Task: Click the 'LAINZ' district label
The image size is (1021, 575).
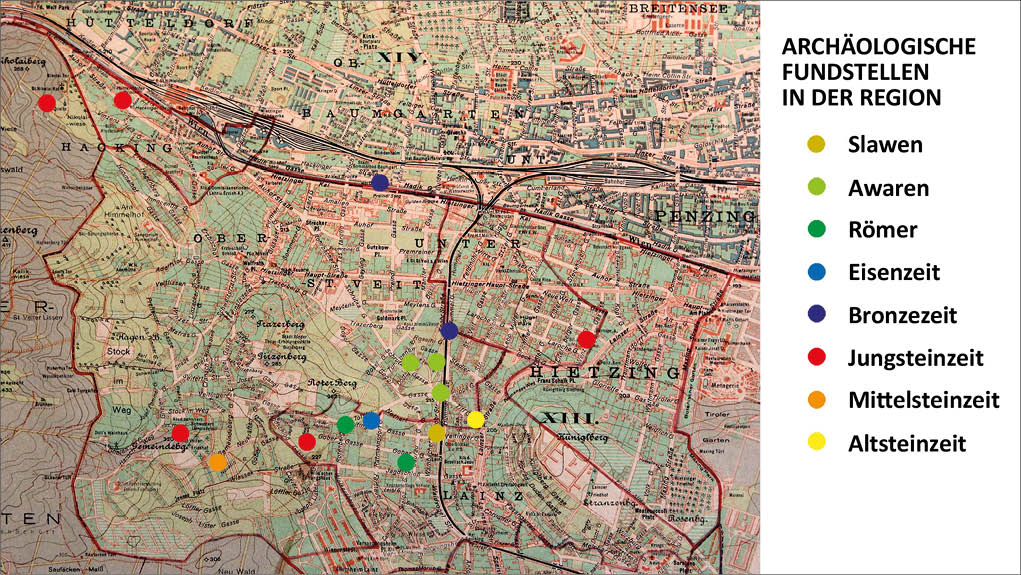Action: (483, 496)
